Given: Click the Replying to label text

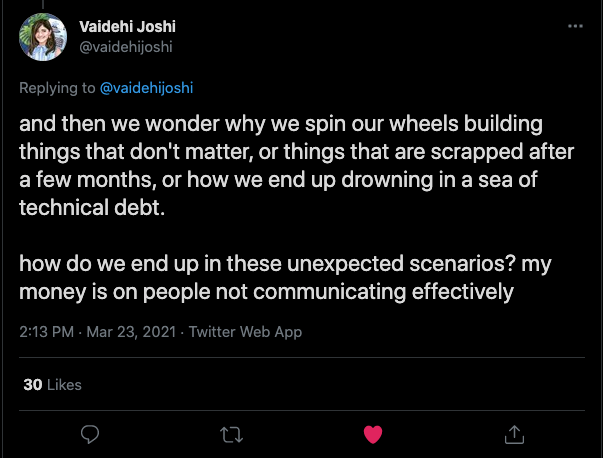Looking at the screenshot, I should pyautogui.click(x=57, y=88).
